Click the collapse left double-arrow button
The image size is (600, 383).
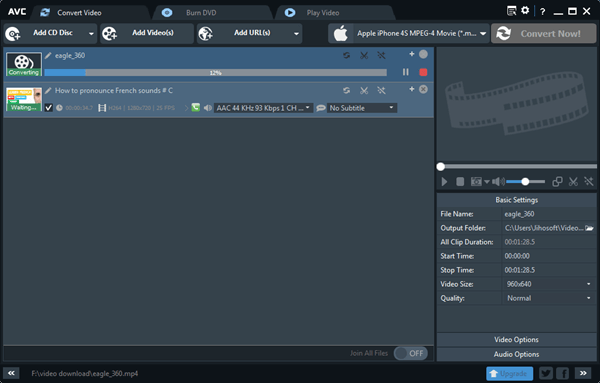click(11, 373)
